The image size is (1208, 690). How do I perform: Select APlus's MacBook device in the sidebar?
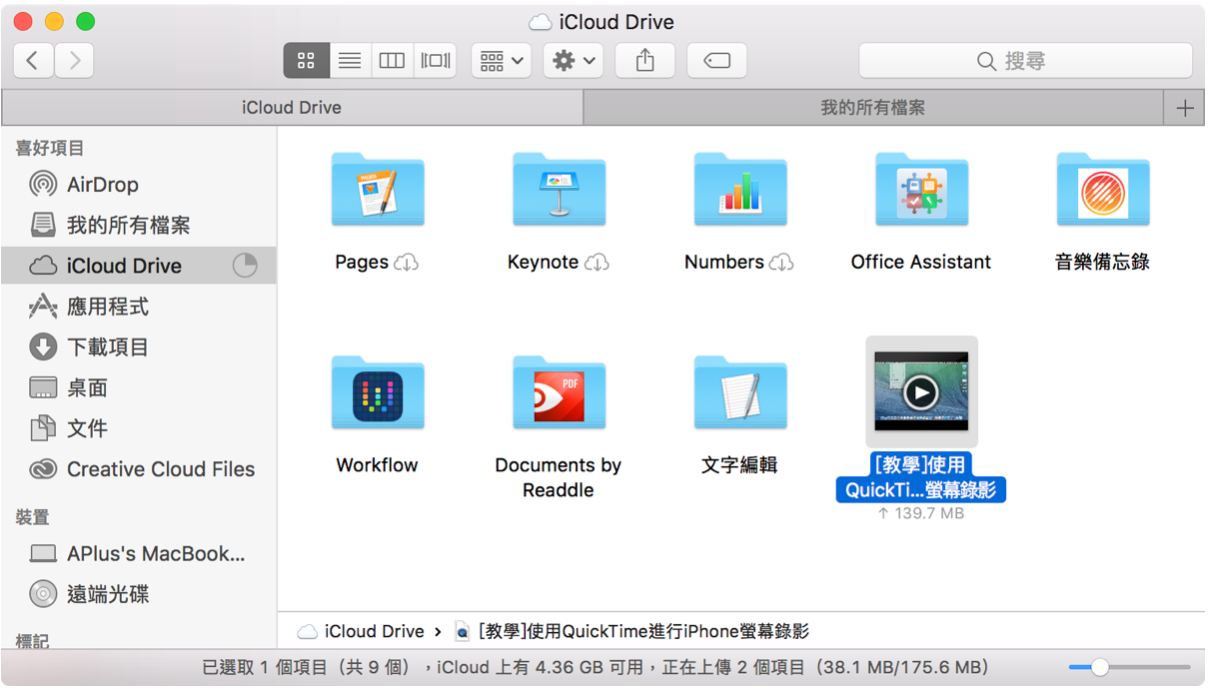pos(138,553)
